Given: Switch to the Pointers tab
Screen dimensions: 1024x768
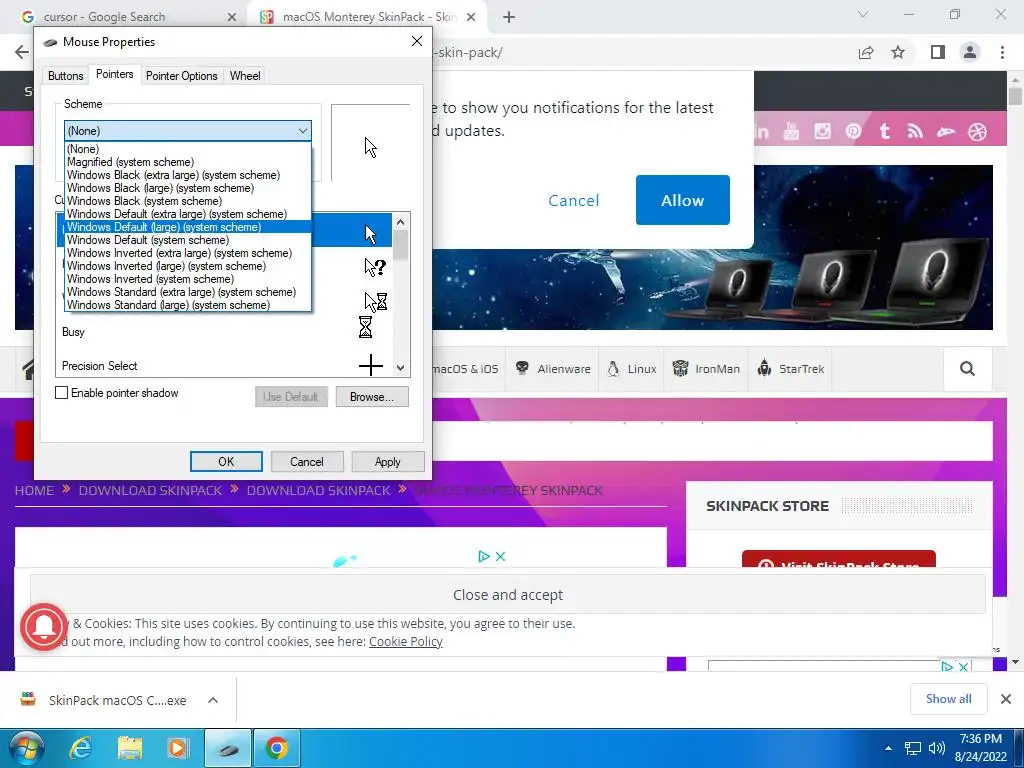Looking at the screenshot, I should pos(114,74).
